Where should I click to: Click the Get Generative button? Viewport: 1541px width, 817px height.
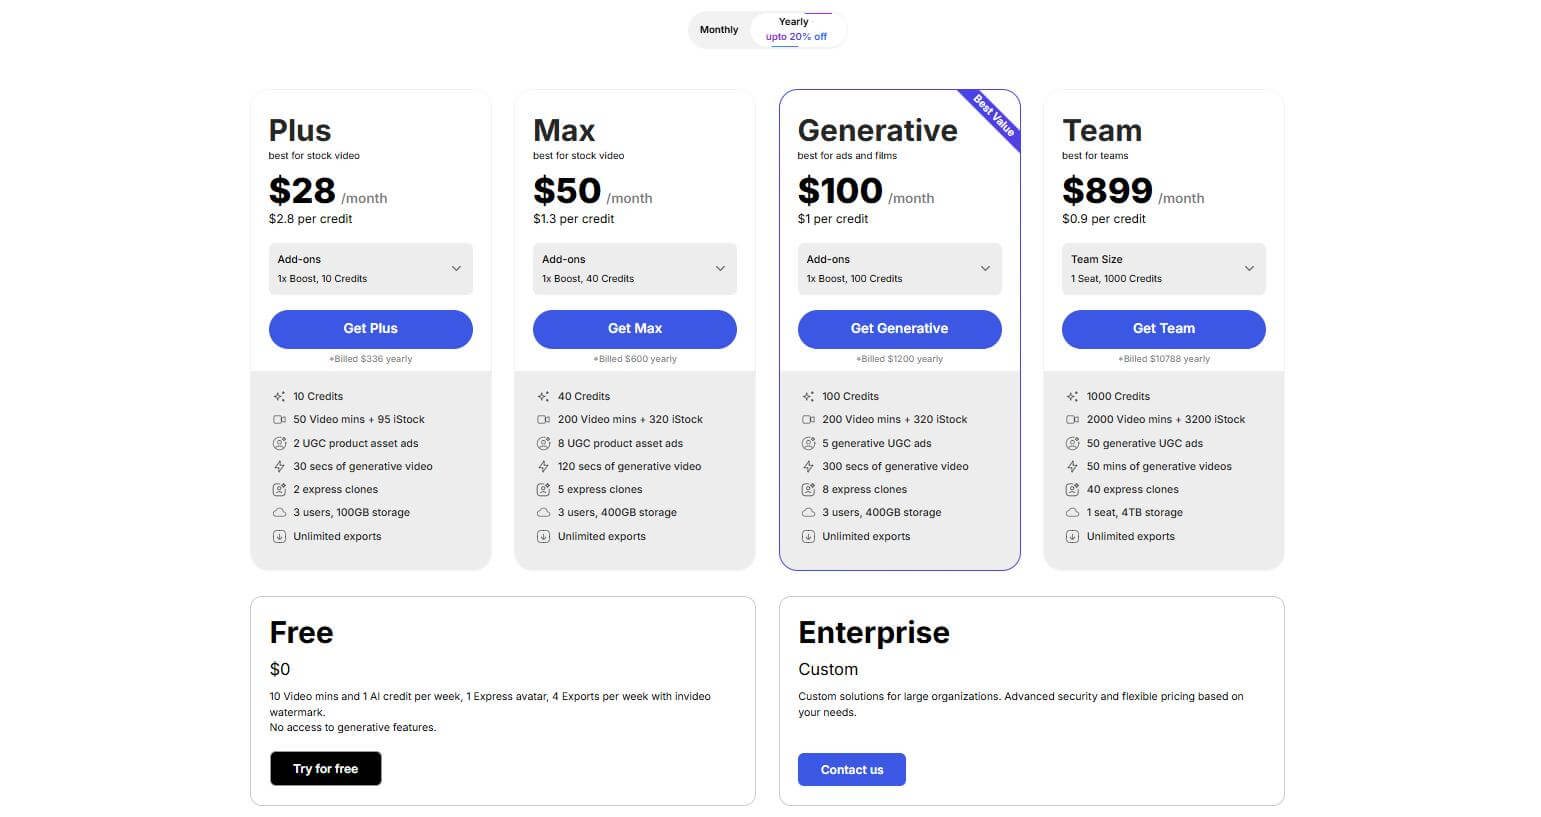(899, 328)
